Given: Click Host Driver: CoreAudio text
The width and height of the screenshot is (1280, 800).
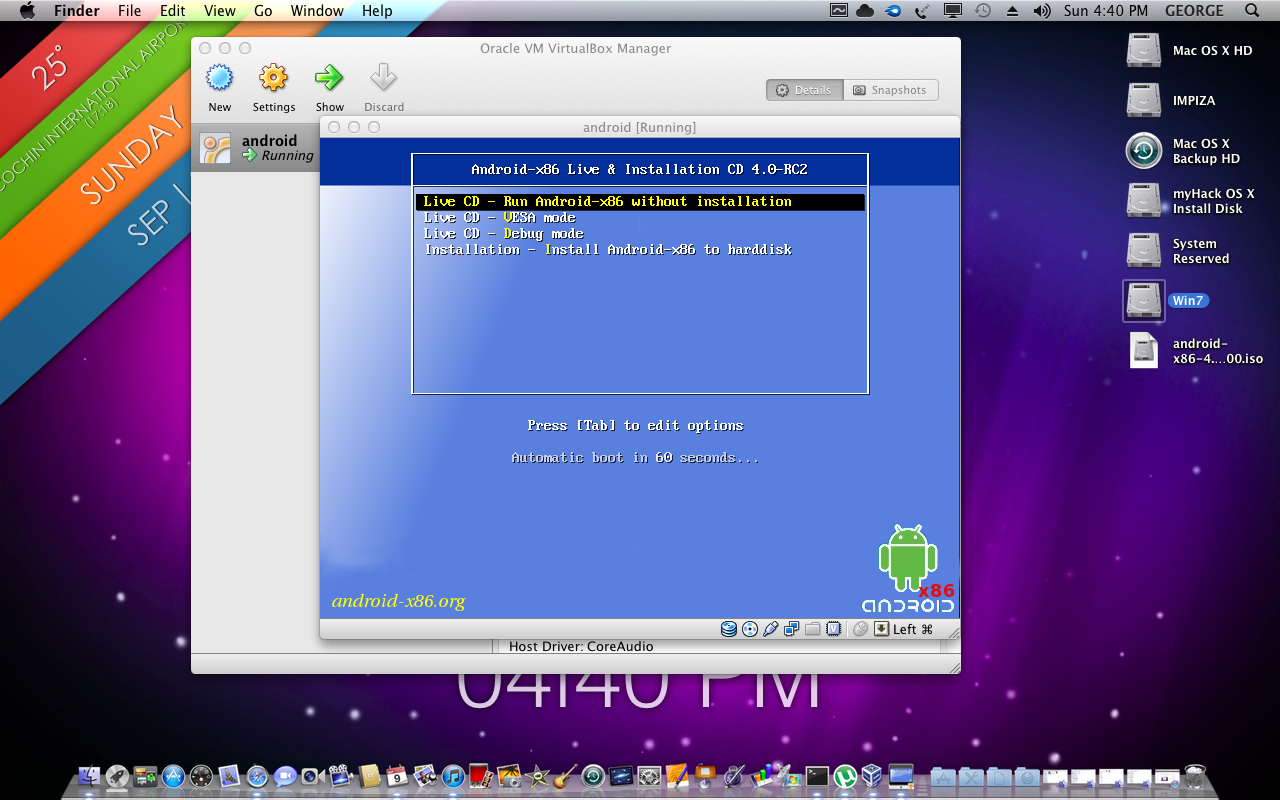Looking at the screenshot, I should coord(581,646).
